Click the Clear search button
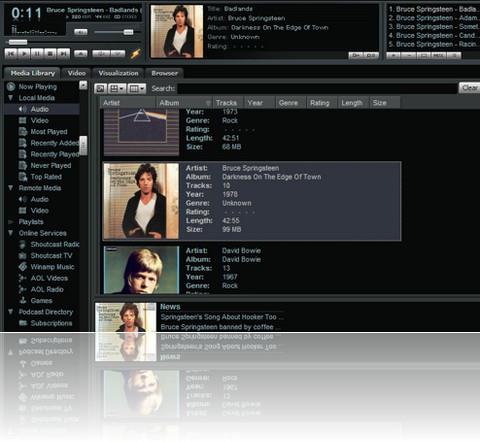480x442 pixels. point(469,88)
